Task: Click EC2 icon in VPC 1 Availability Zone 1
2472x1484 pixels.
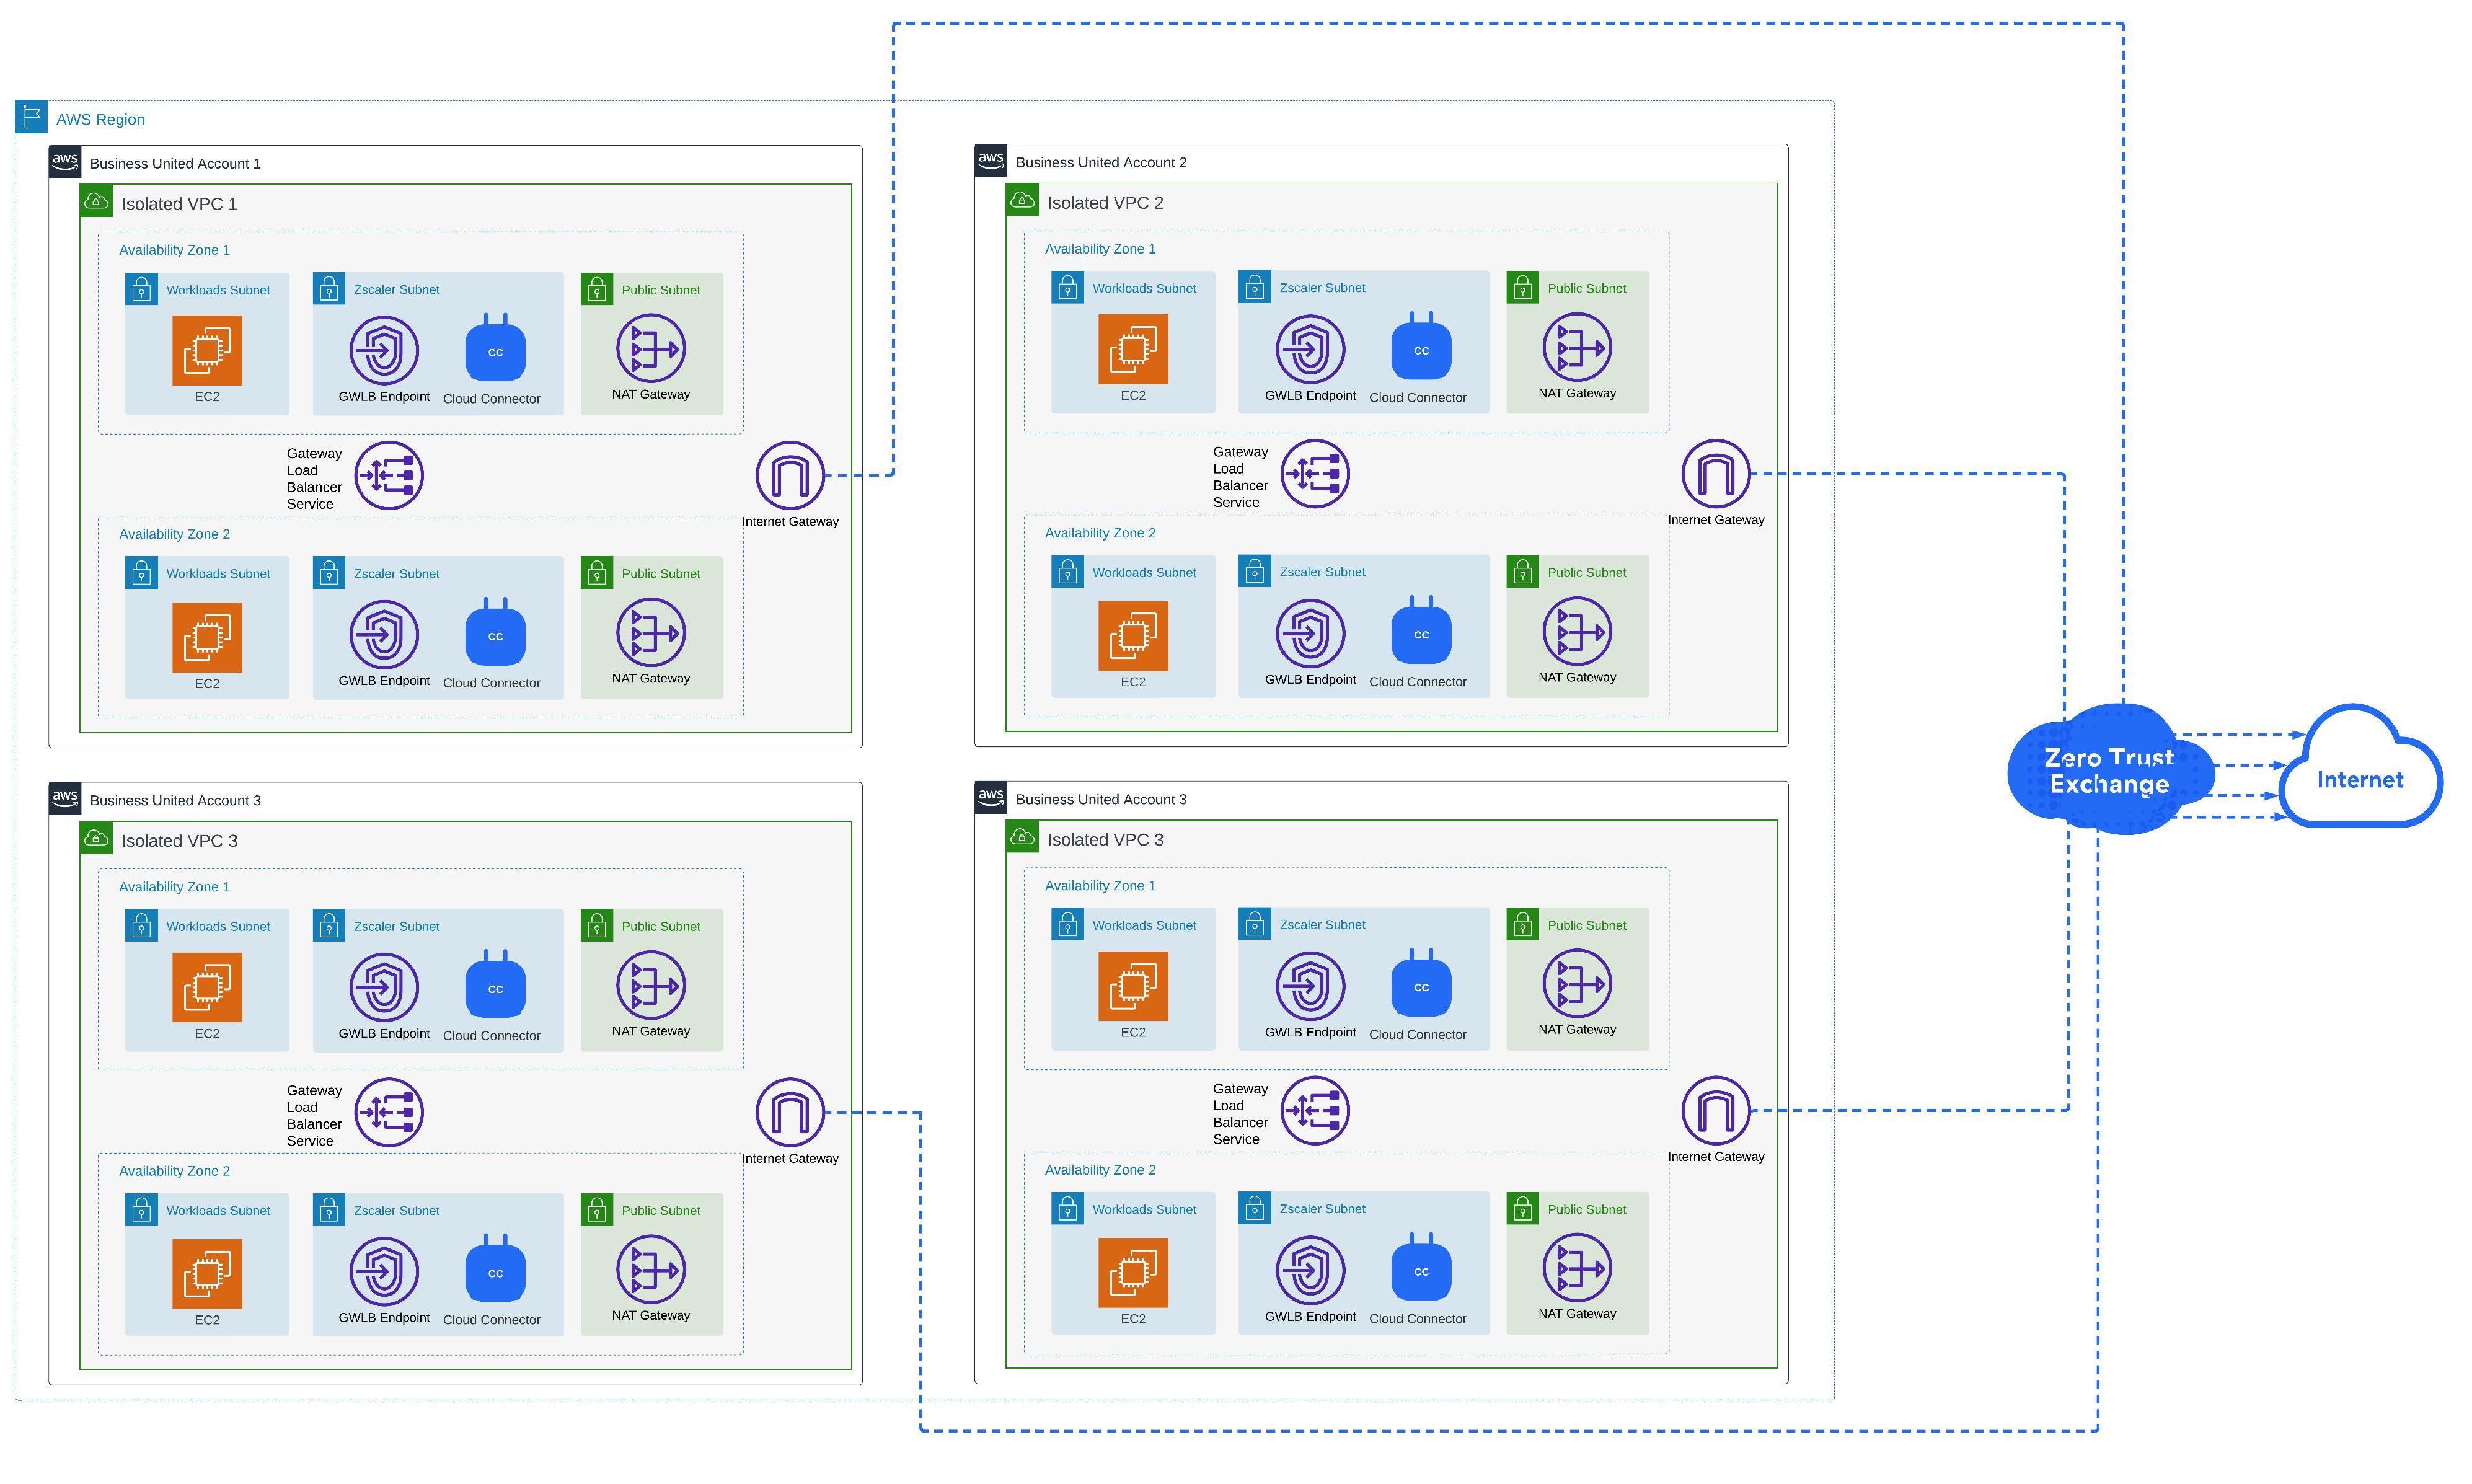Action: tap(207, 350)
